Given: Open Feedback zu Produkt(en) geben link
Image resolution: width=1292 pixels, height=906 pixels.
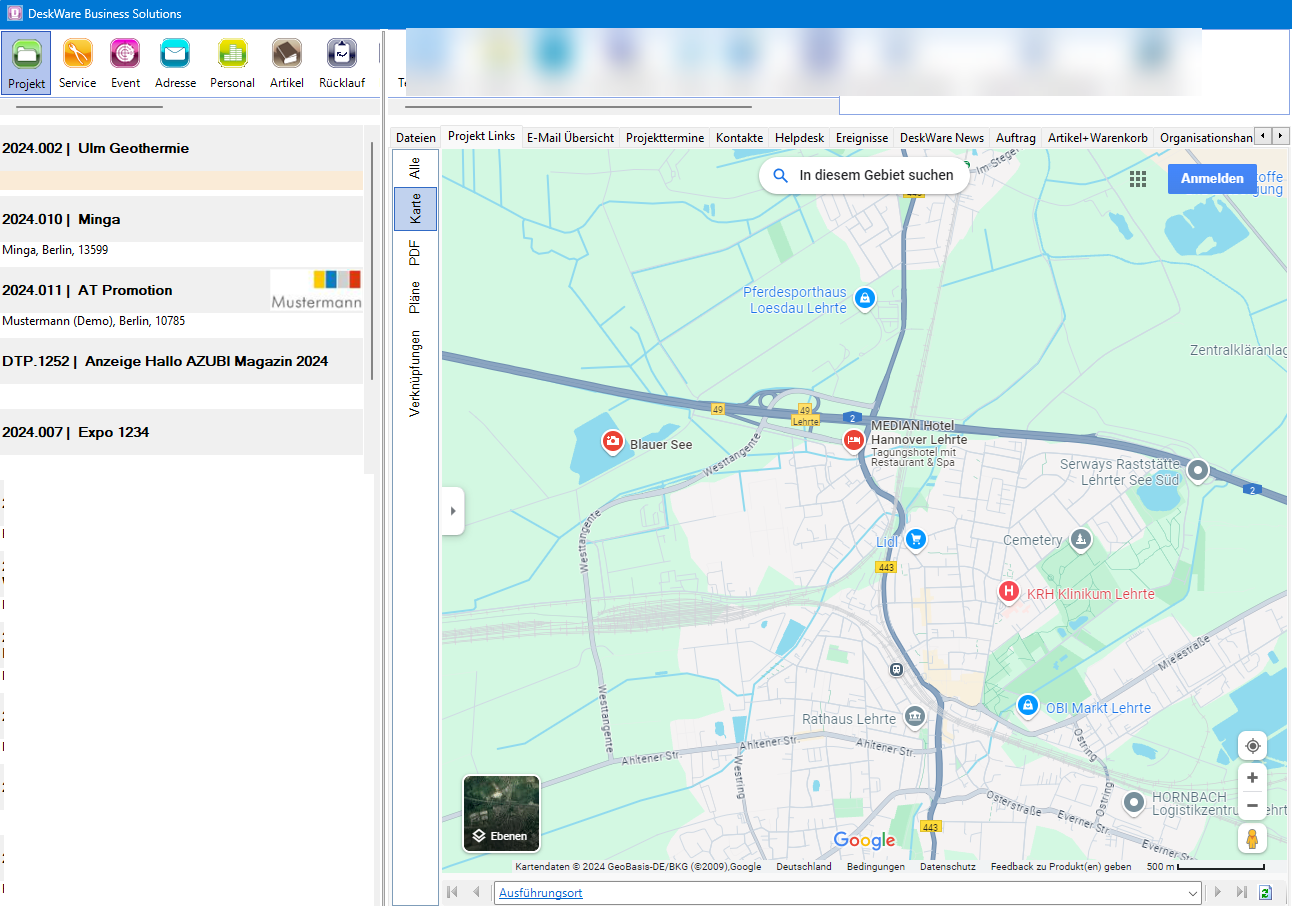Looking at the screenshot, I should 1061,867.
